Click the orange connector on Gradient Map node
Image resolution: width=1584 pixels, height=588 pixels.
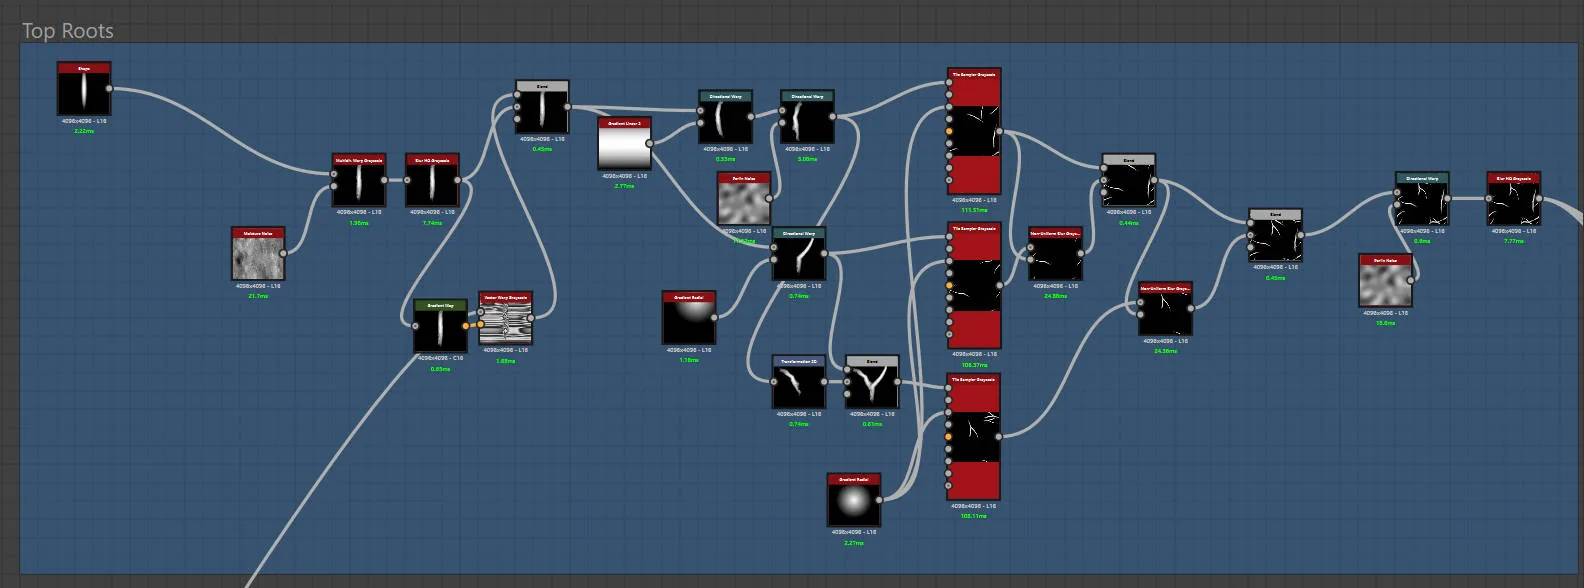pos(465,326)
